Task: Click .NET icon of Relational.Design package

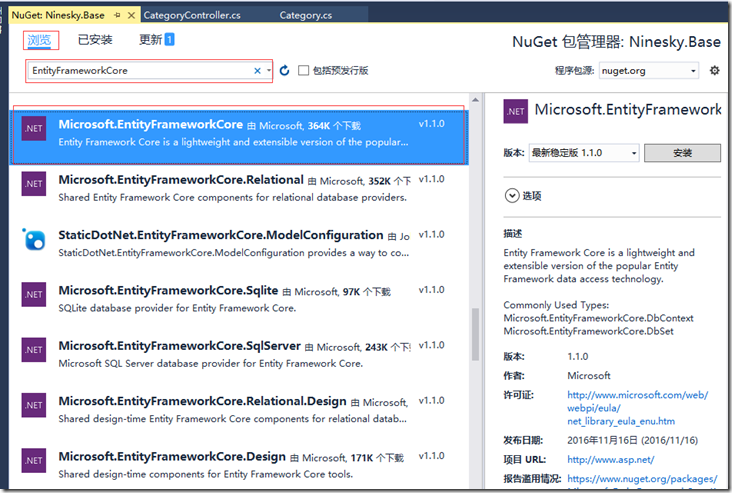Action: click(x=34, y=405)
